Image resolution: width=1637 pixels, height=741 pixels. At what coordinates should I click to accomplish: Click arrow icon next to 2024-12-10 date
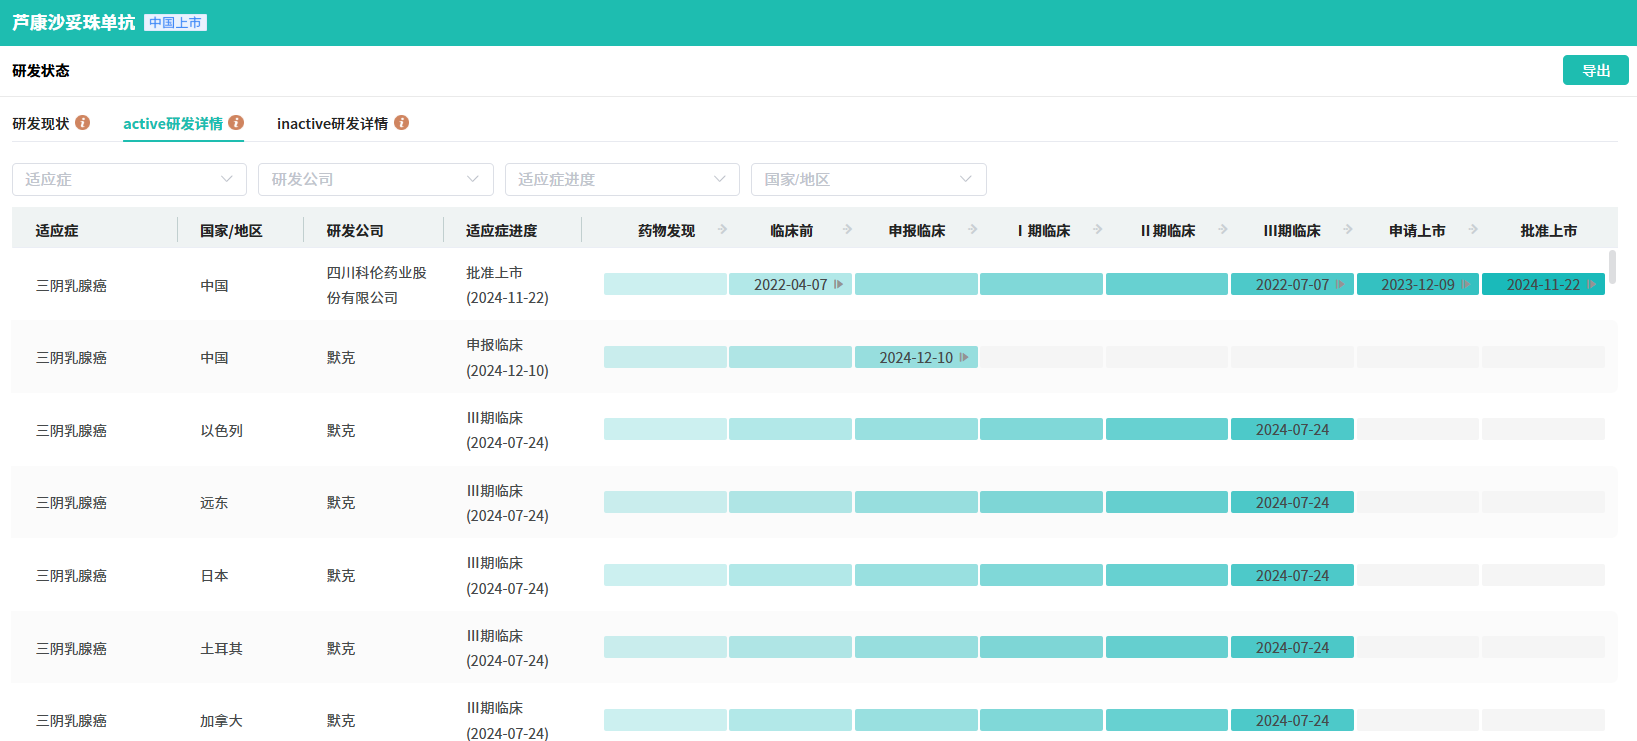[964, 357]
